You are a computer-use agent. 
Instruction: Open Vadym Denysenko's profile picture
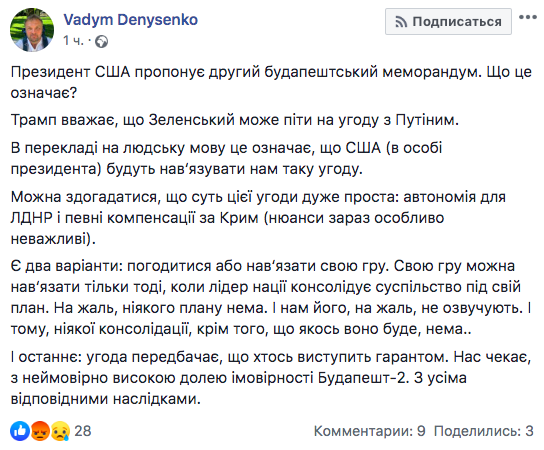point(32,30)
